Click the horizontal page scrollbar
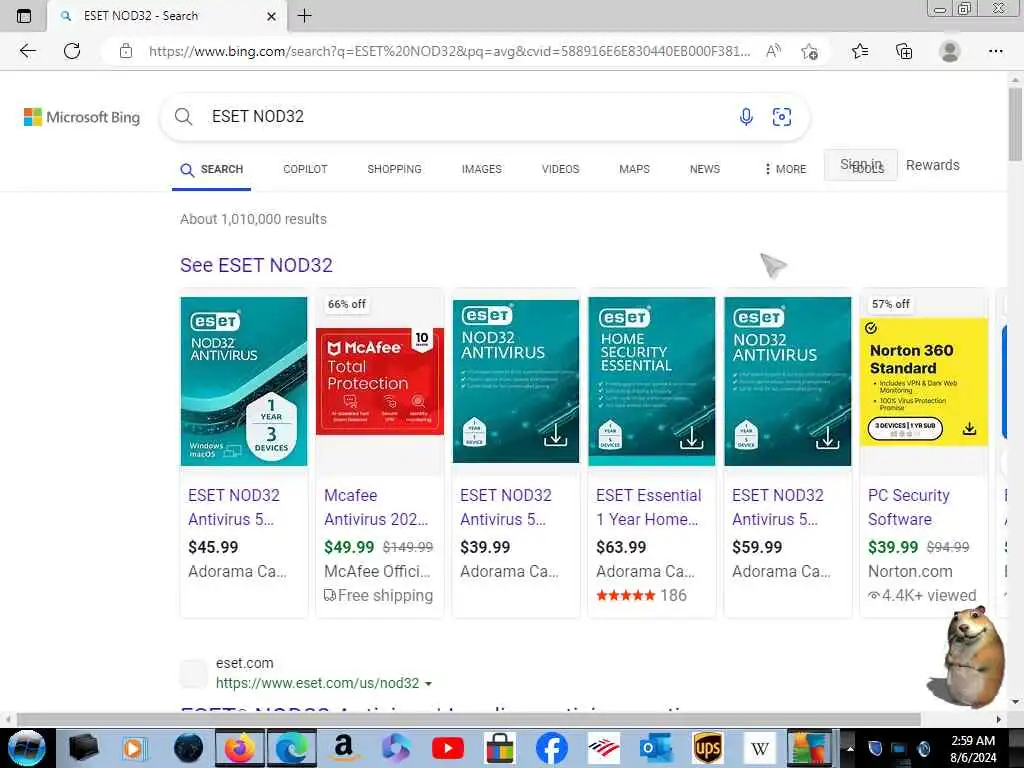Image resolution: width=1024 pixels, height=768 pixels. coord(468,719)
